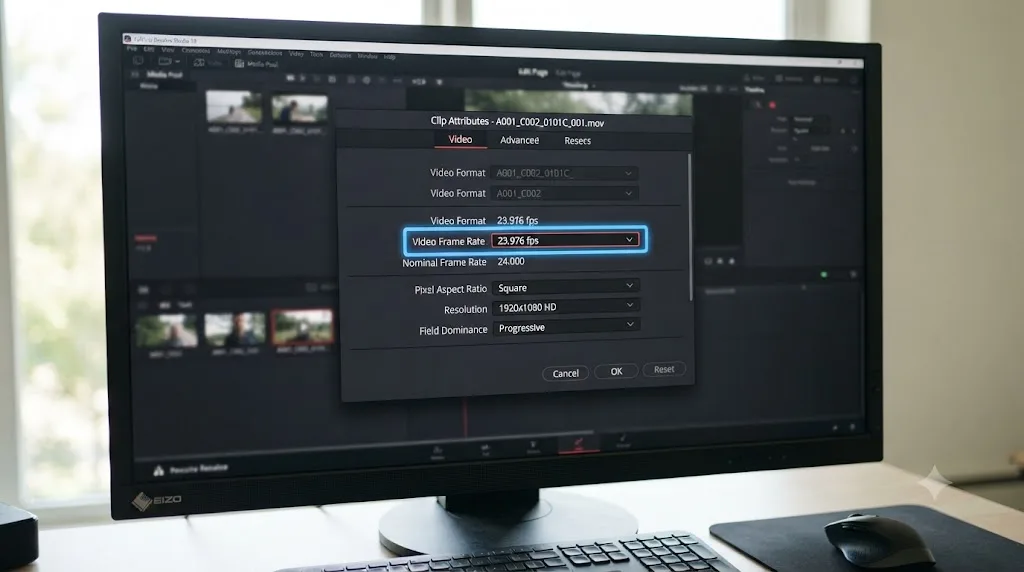Click the red-underlined page icon in the bottom page bar
Screen dimensions: 1024x572
tap(579, 445)
